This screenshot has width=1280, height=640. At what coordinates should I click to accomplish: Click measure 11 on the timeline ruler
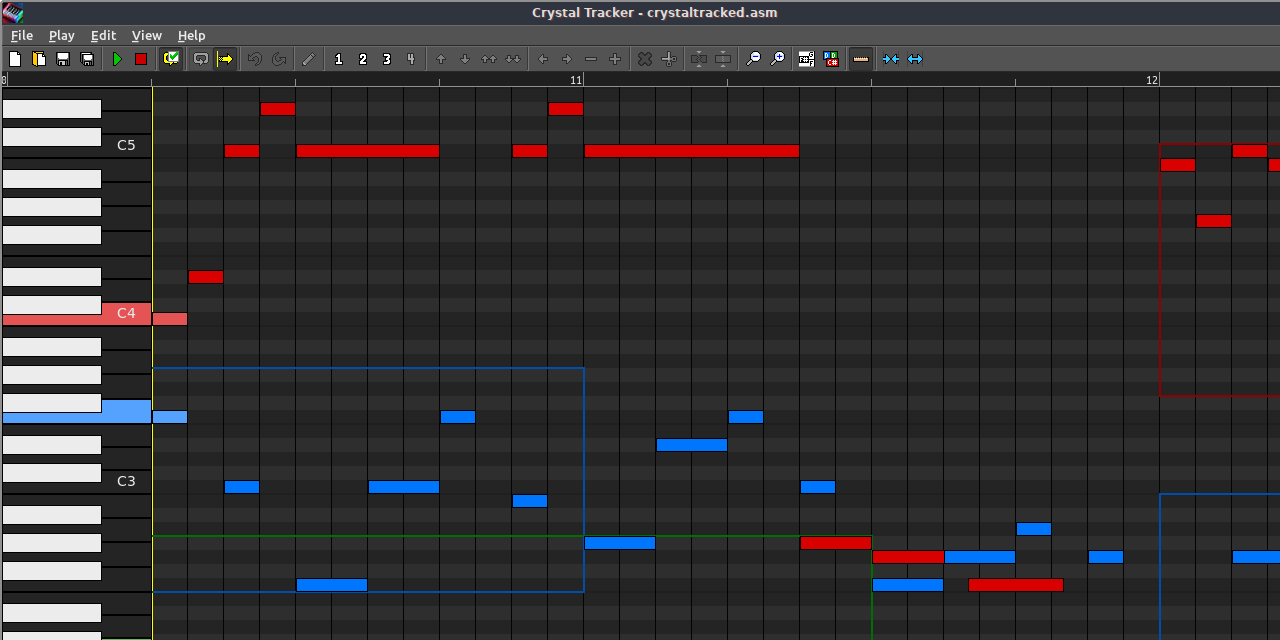(576, 79)
